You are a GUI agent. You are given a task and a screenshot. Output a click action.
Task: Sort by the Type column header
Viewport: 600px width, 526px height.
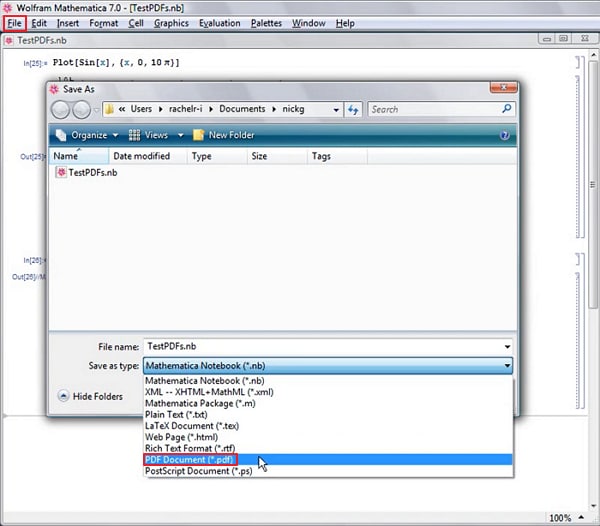click(x=217, y=156)
